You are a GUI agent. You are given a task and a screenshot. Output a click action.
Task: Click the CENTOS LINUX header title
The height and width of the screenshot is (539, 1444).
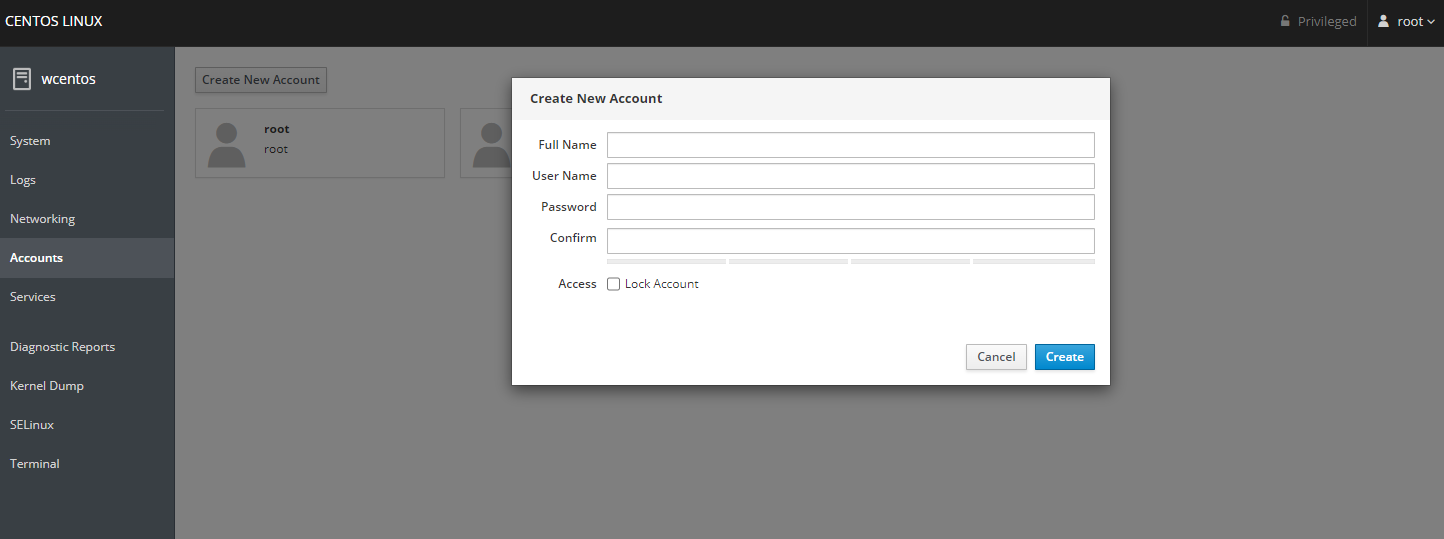(x=54, y=21)
